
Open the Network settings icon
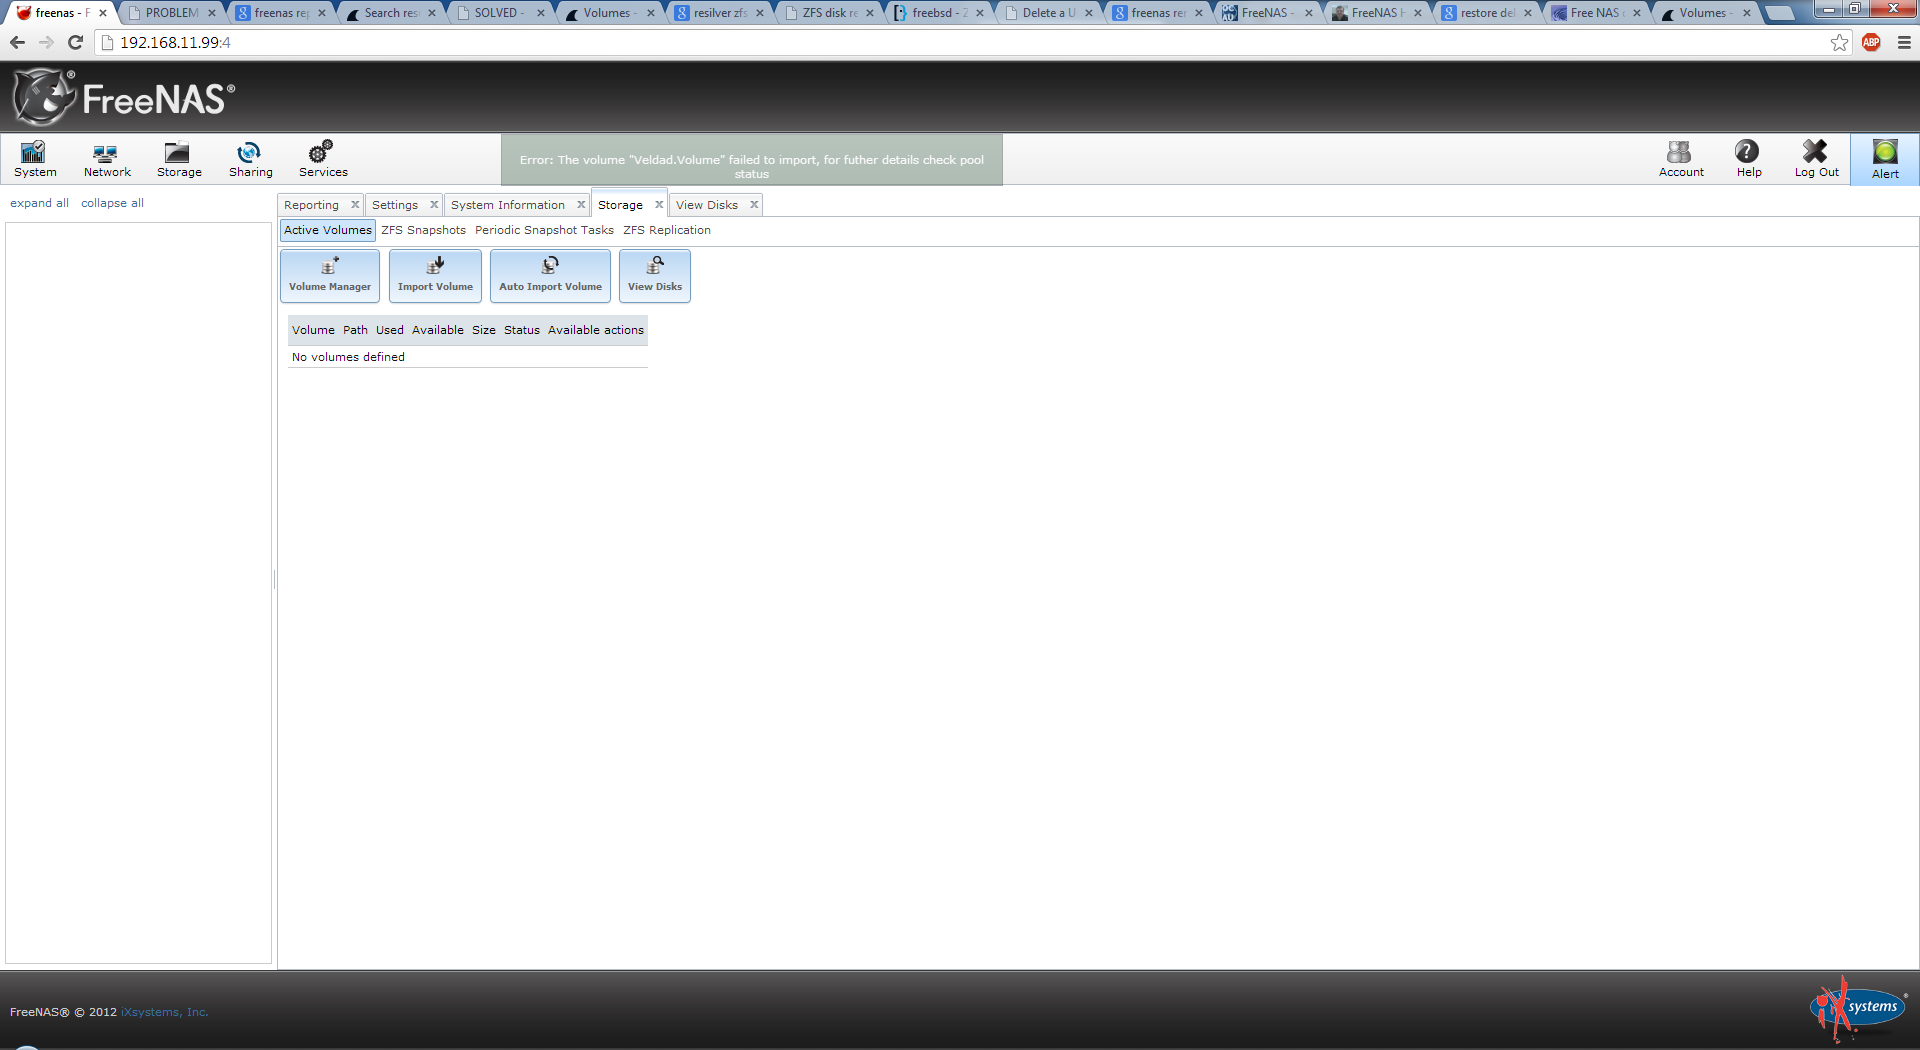(x=107, y=159)
